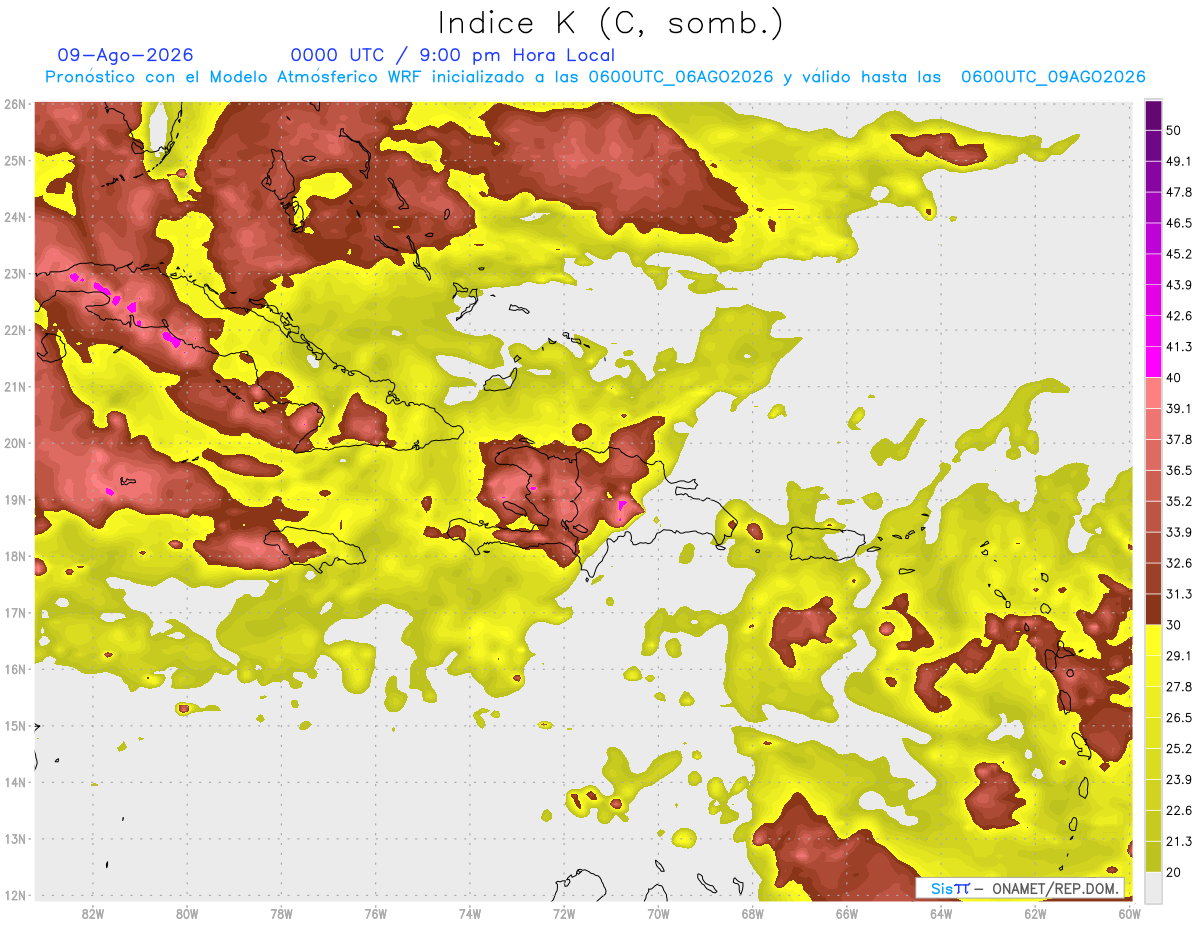The width and height of the screenshot is (1200, 927).
Task: Click the dark brown colorbar swatch between 30 and 31.3
Action: pyautogui.click(x=1153, y=609)
